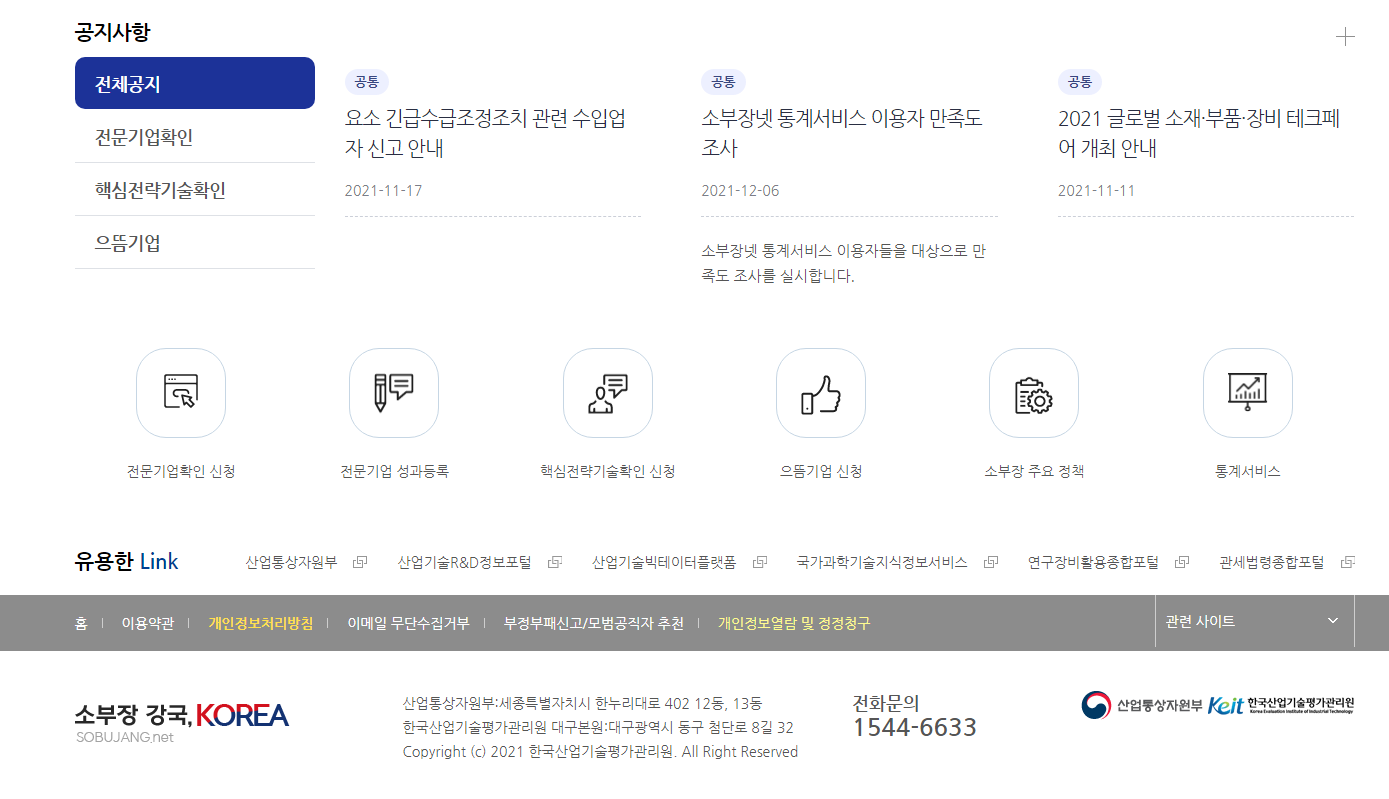
Task: Click the date 2021-12-06
Action: (740, 190)
